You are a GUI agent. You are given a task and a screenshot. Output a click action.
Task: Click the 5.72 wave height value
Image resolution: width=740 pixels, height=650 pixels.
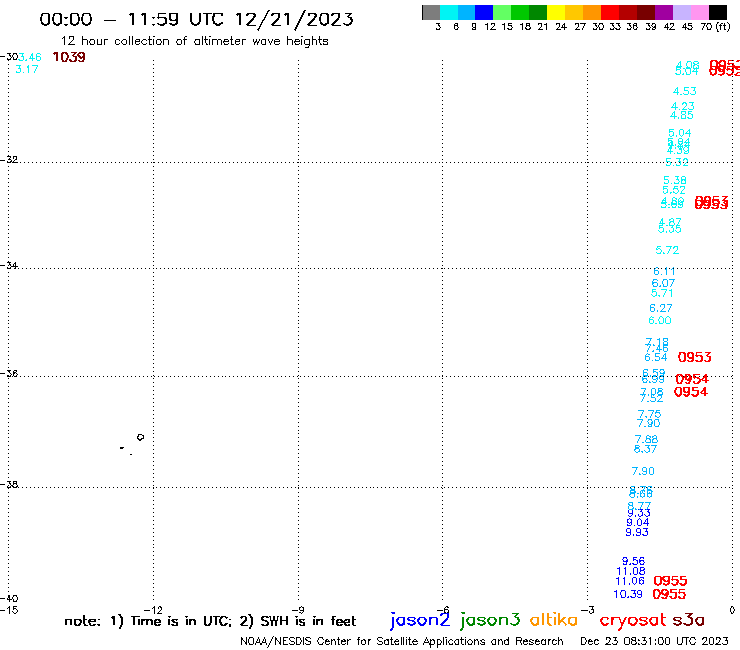(x=667, y=250)
